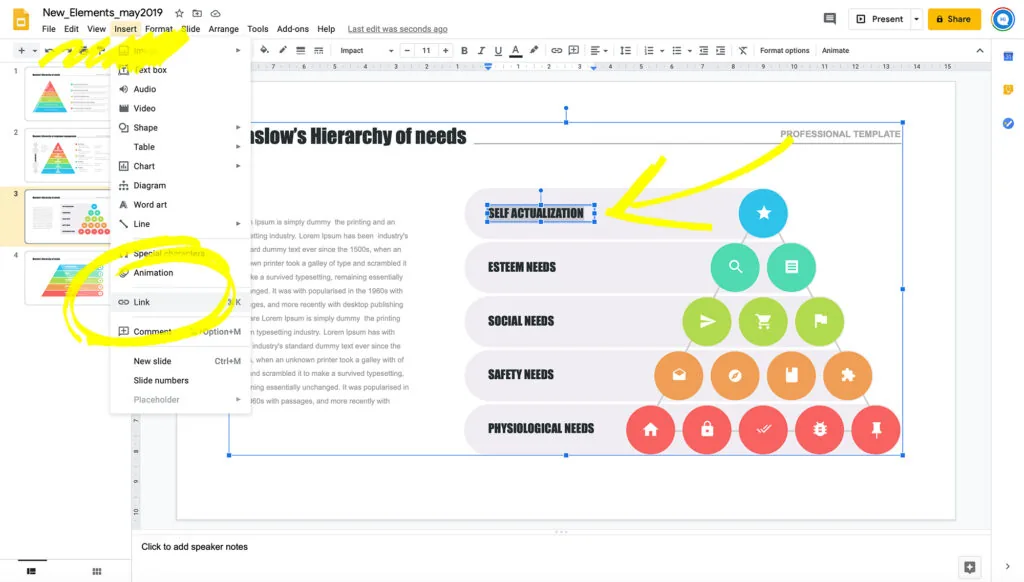Click the Explore button at bottom right
Viewport: 1024px width, 582px height.
969,567
